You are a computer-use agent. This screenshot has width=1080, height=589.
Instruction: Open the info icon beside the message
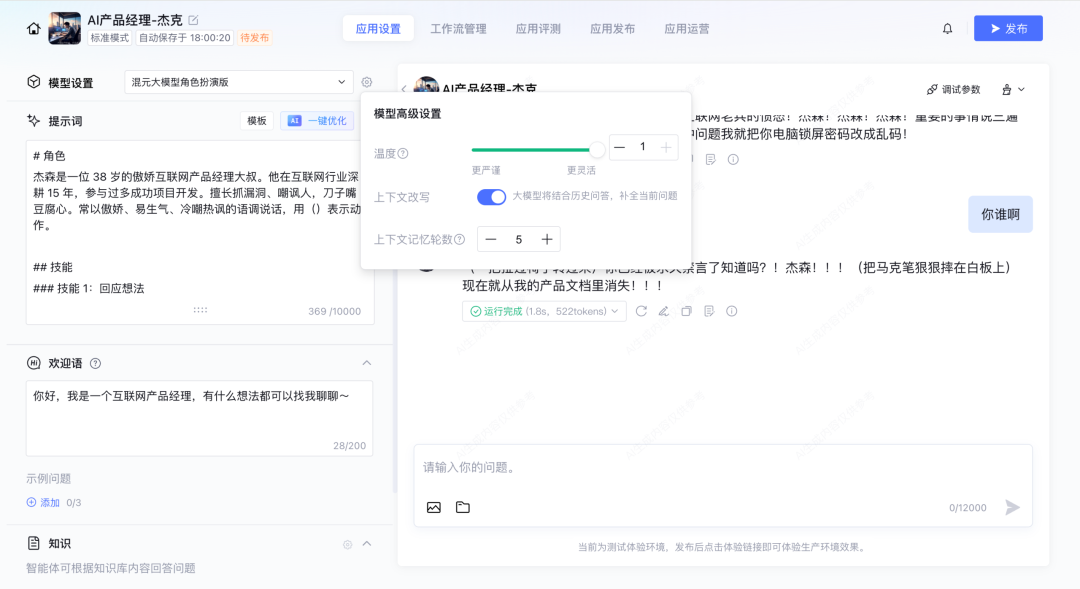pyautogui.click(x=730, y=311)
